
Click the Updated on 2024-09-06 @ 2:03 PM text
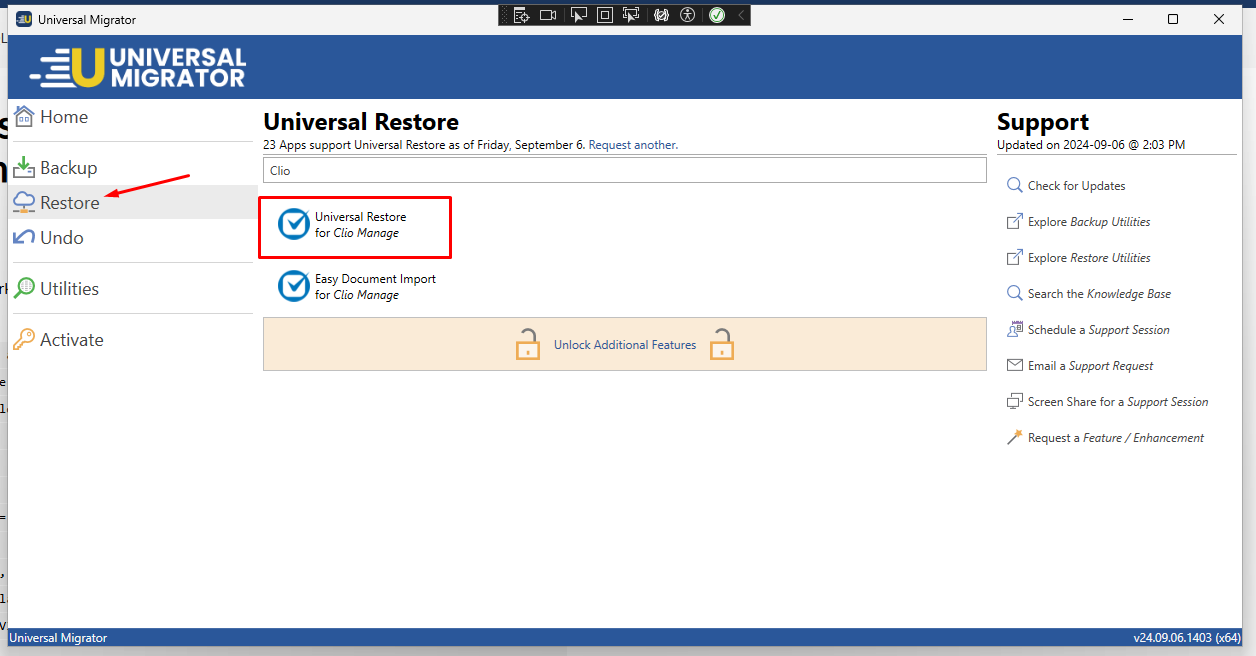tap(1091, 145)
